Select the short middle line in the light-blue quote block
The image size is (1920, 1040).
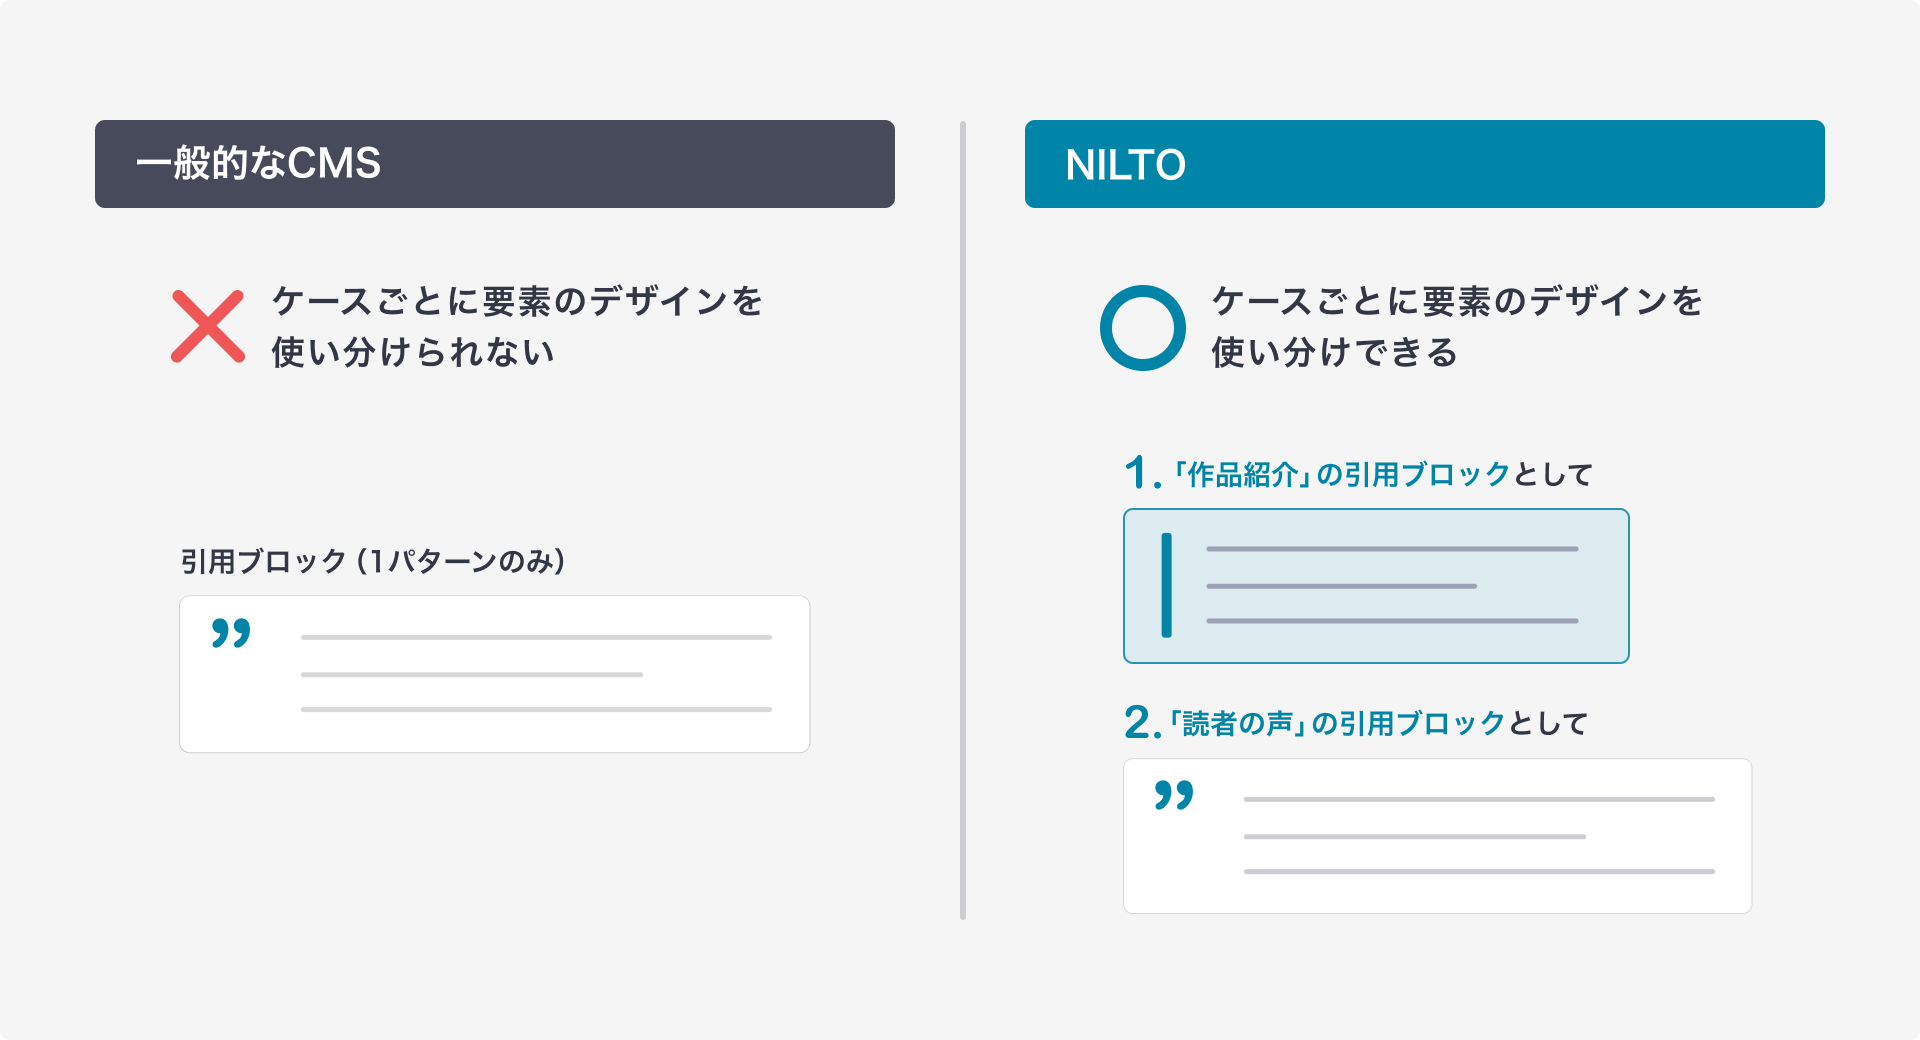tap(1341, 586)
